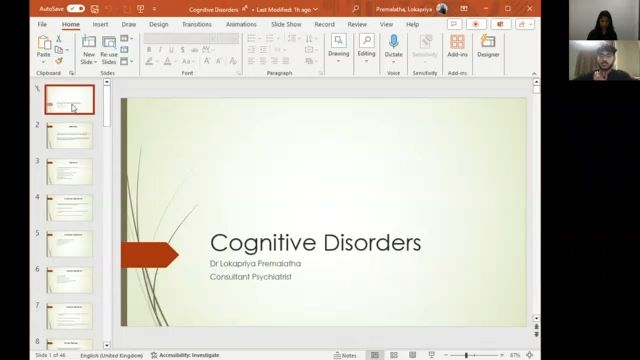Image resolution: width=640 pixels, height=360 pixels.
Task: Toggle the Notes pane in status bar
Action: click(x=345, y=355)
